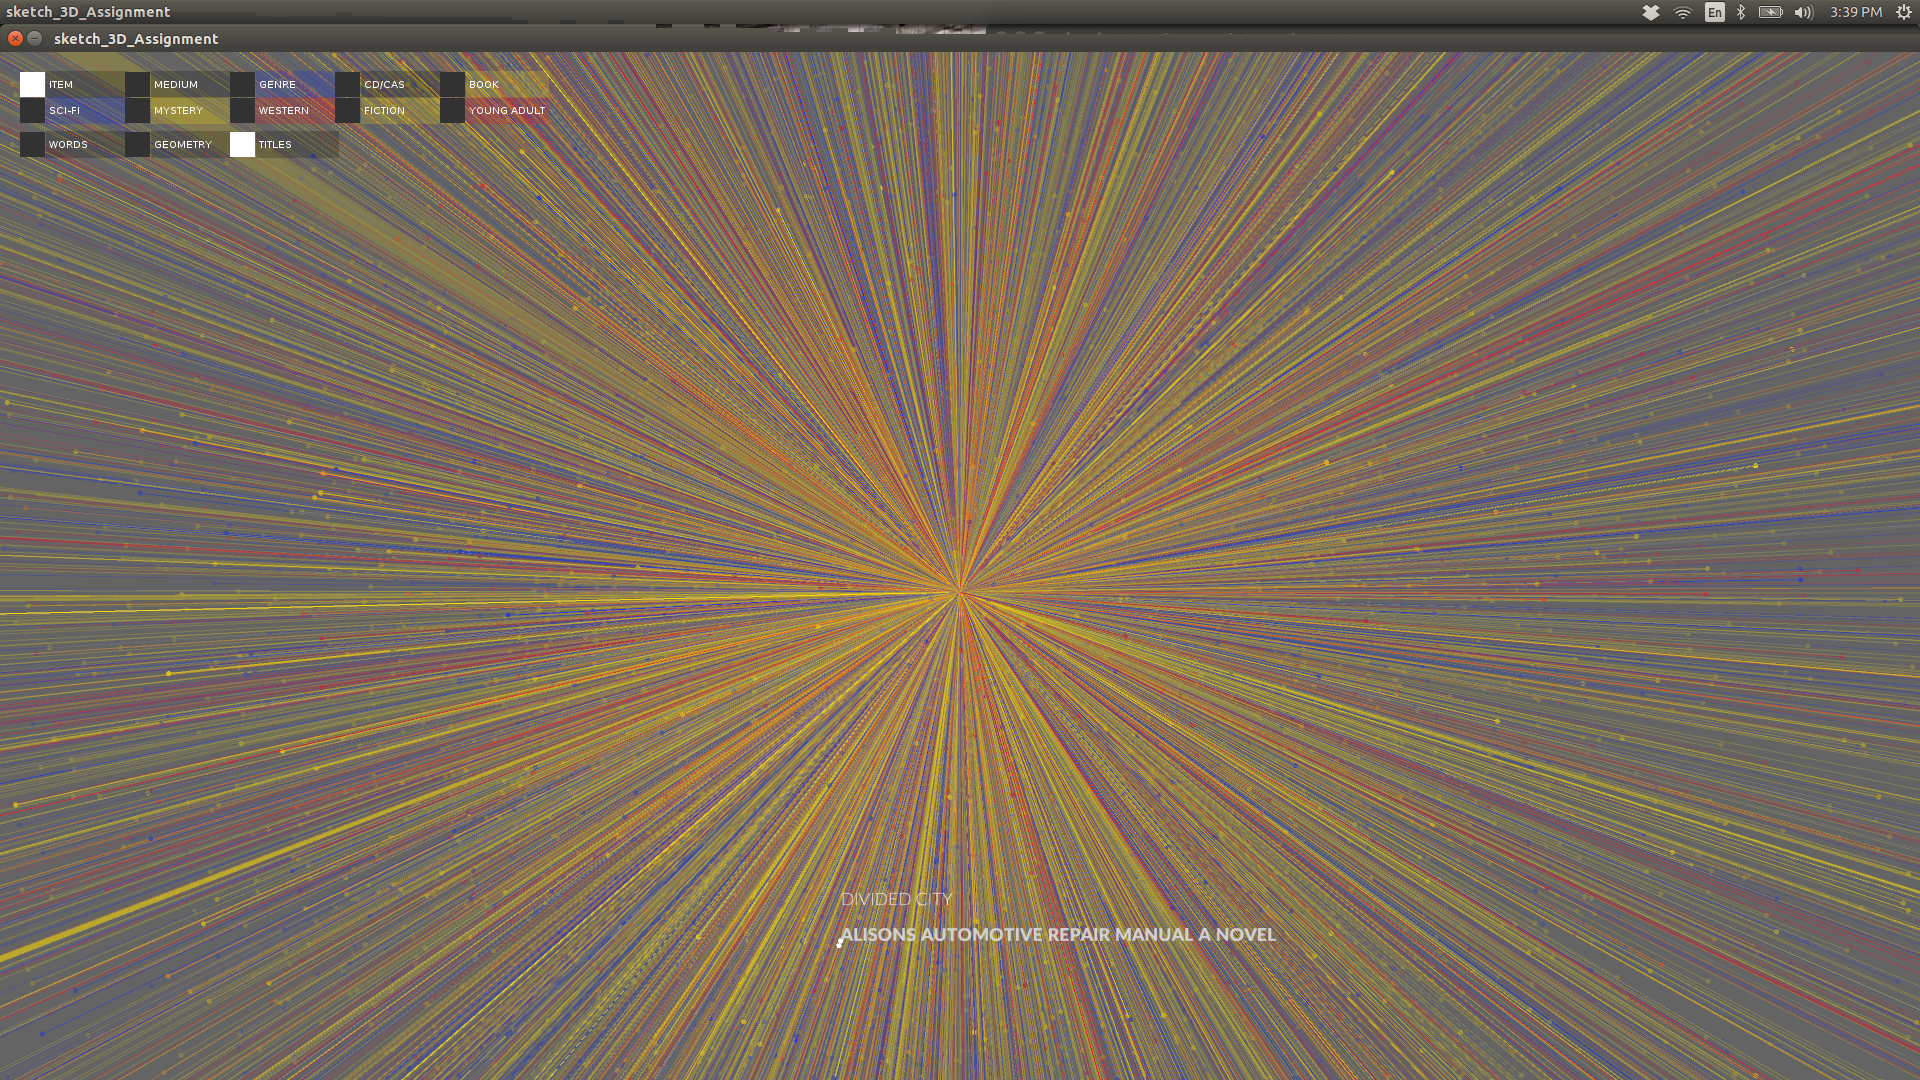Toggle the ITEM checkbox
1920x1080 pixels.
(32, 85)
